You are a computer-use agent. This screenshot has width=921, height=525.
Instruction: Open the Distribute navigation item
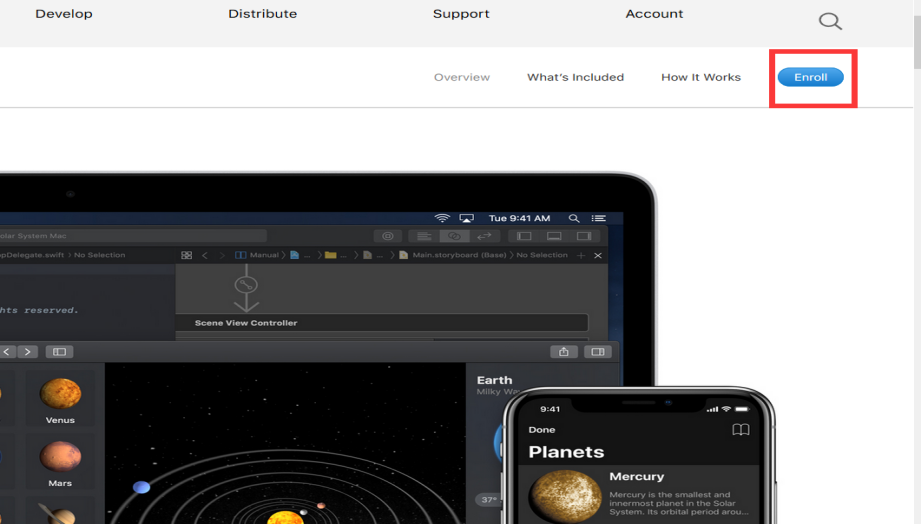click(263, 14)
